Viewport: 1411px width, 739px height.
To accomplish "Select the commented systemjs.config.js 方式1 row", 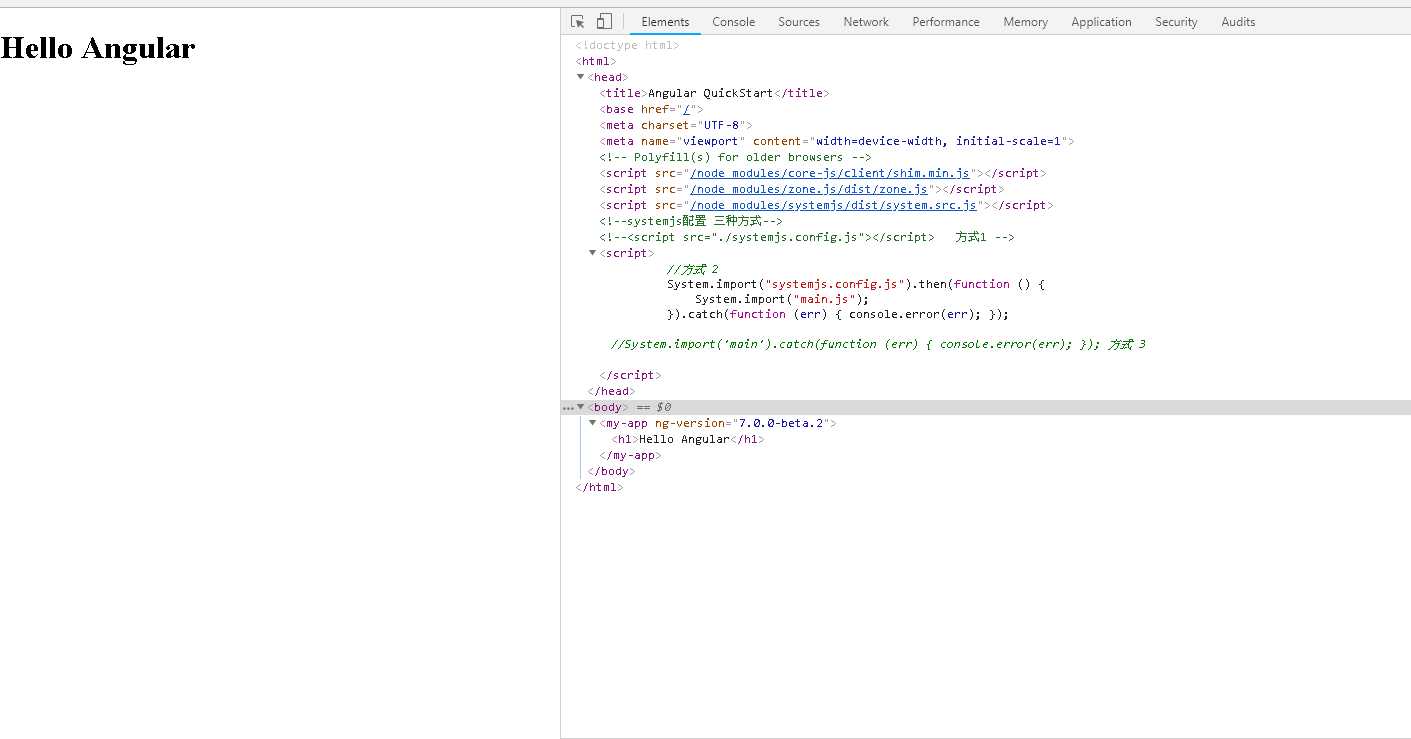I will 807,237.
